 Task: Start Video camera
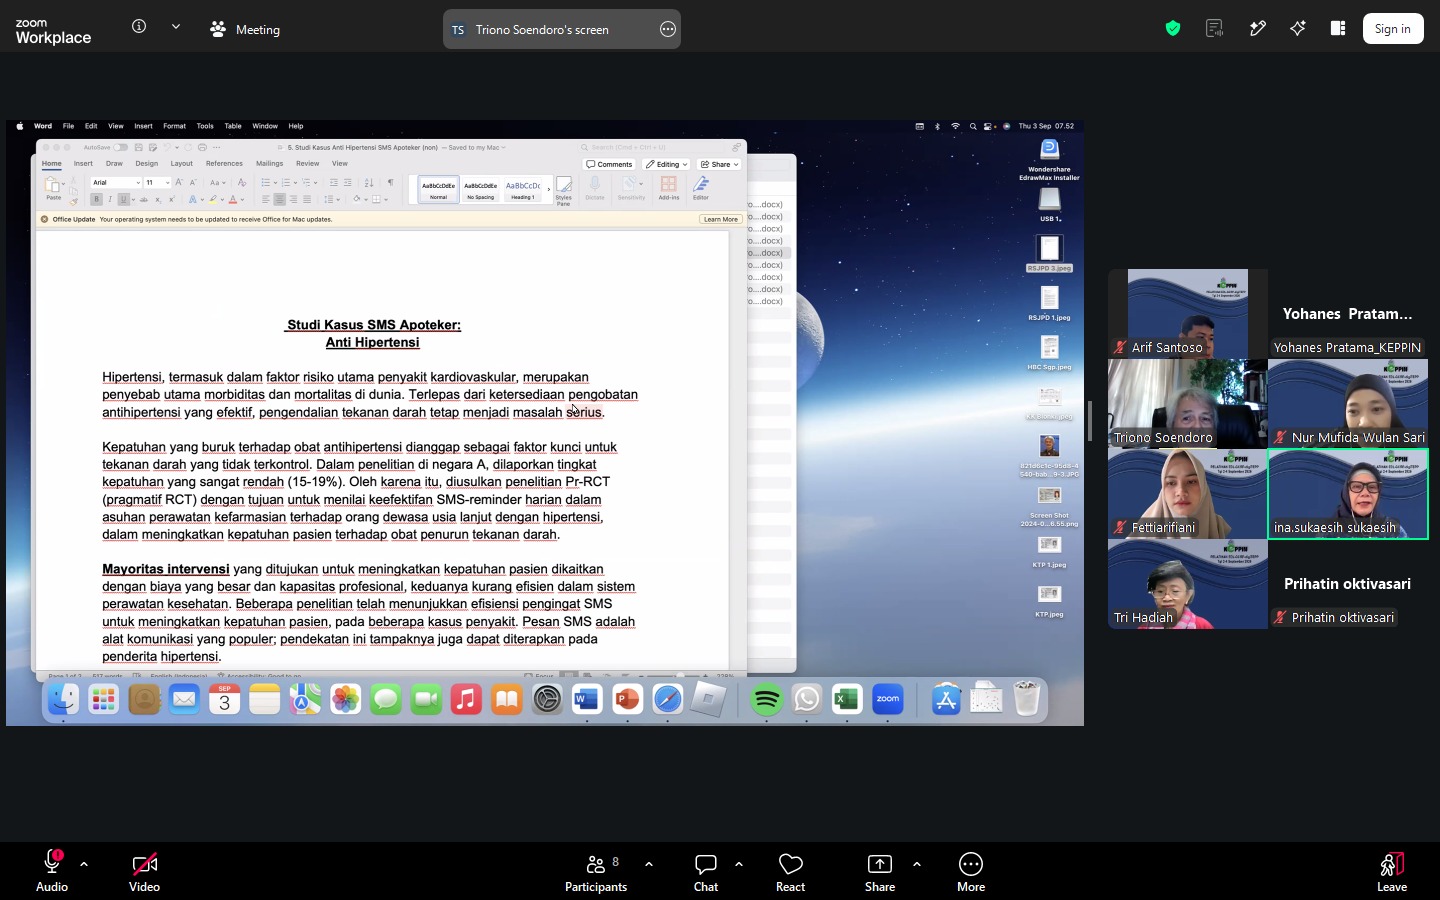144,872
